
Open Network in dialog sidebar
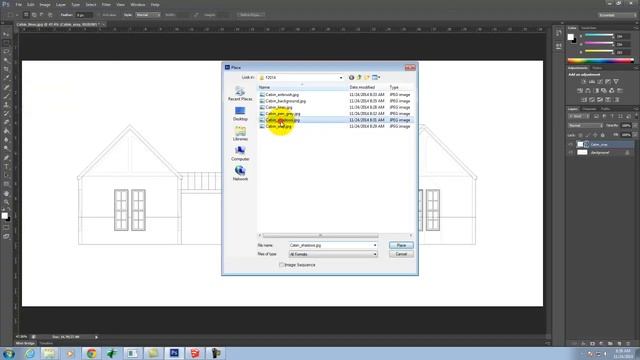coord(240,173)
